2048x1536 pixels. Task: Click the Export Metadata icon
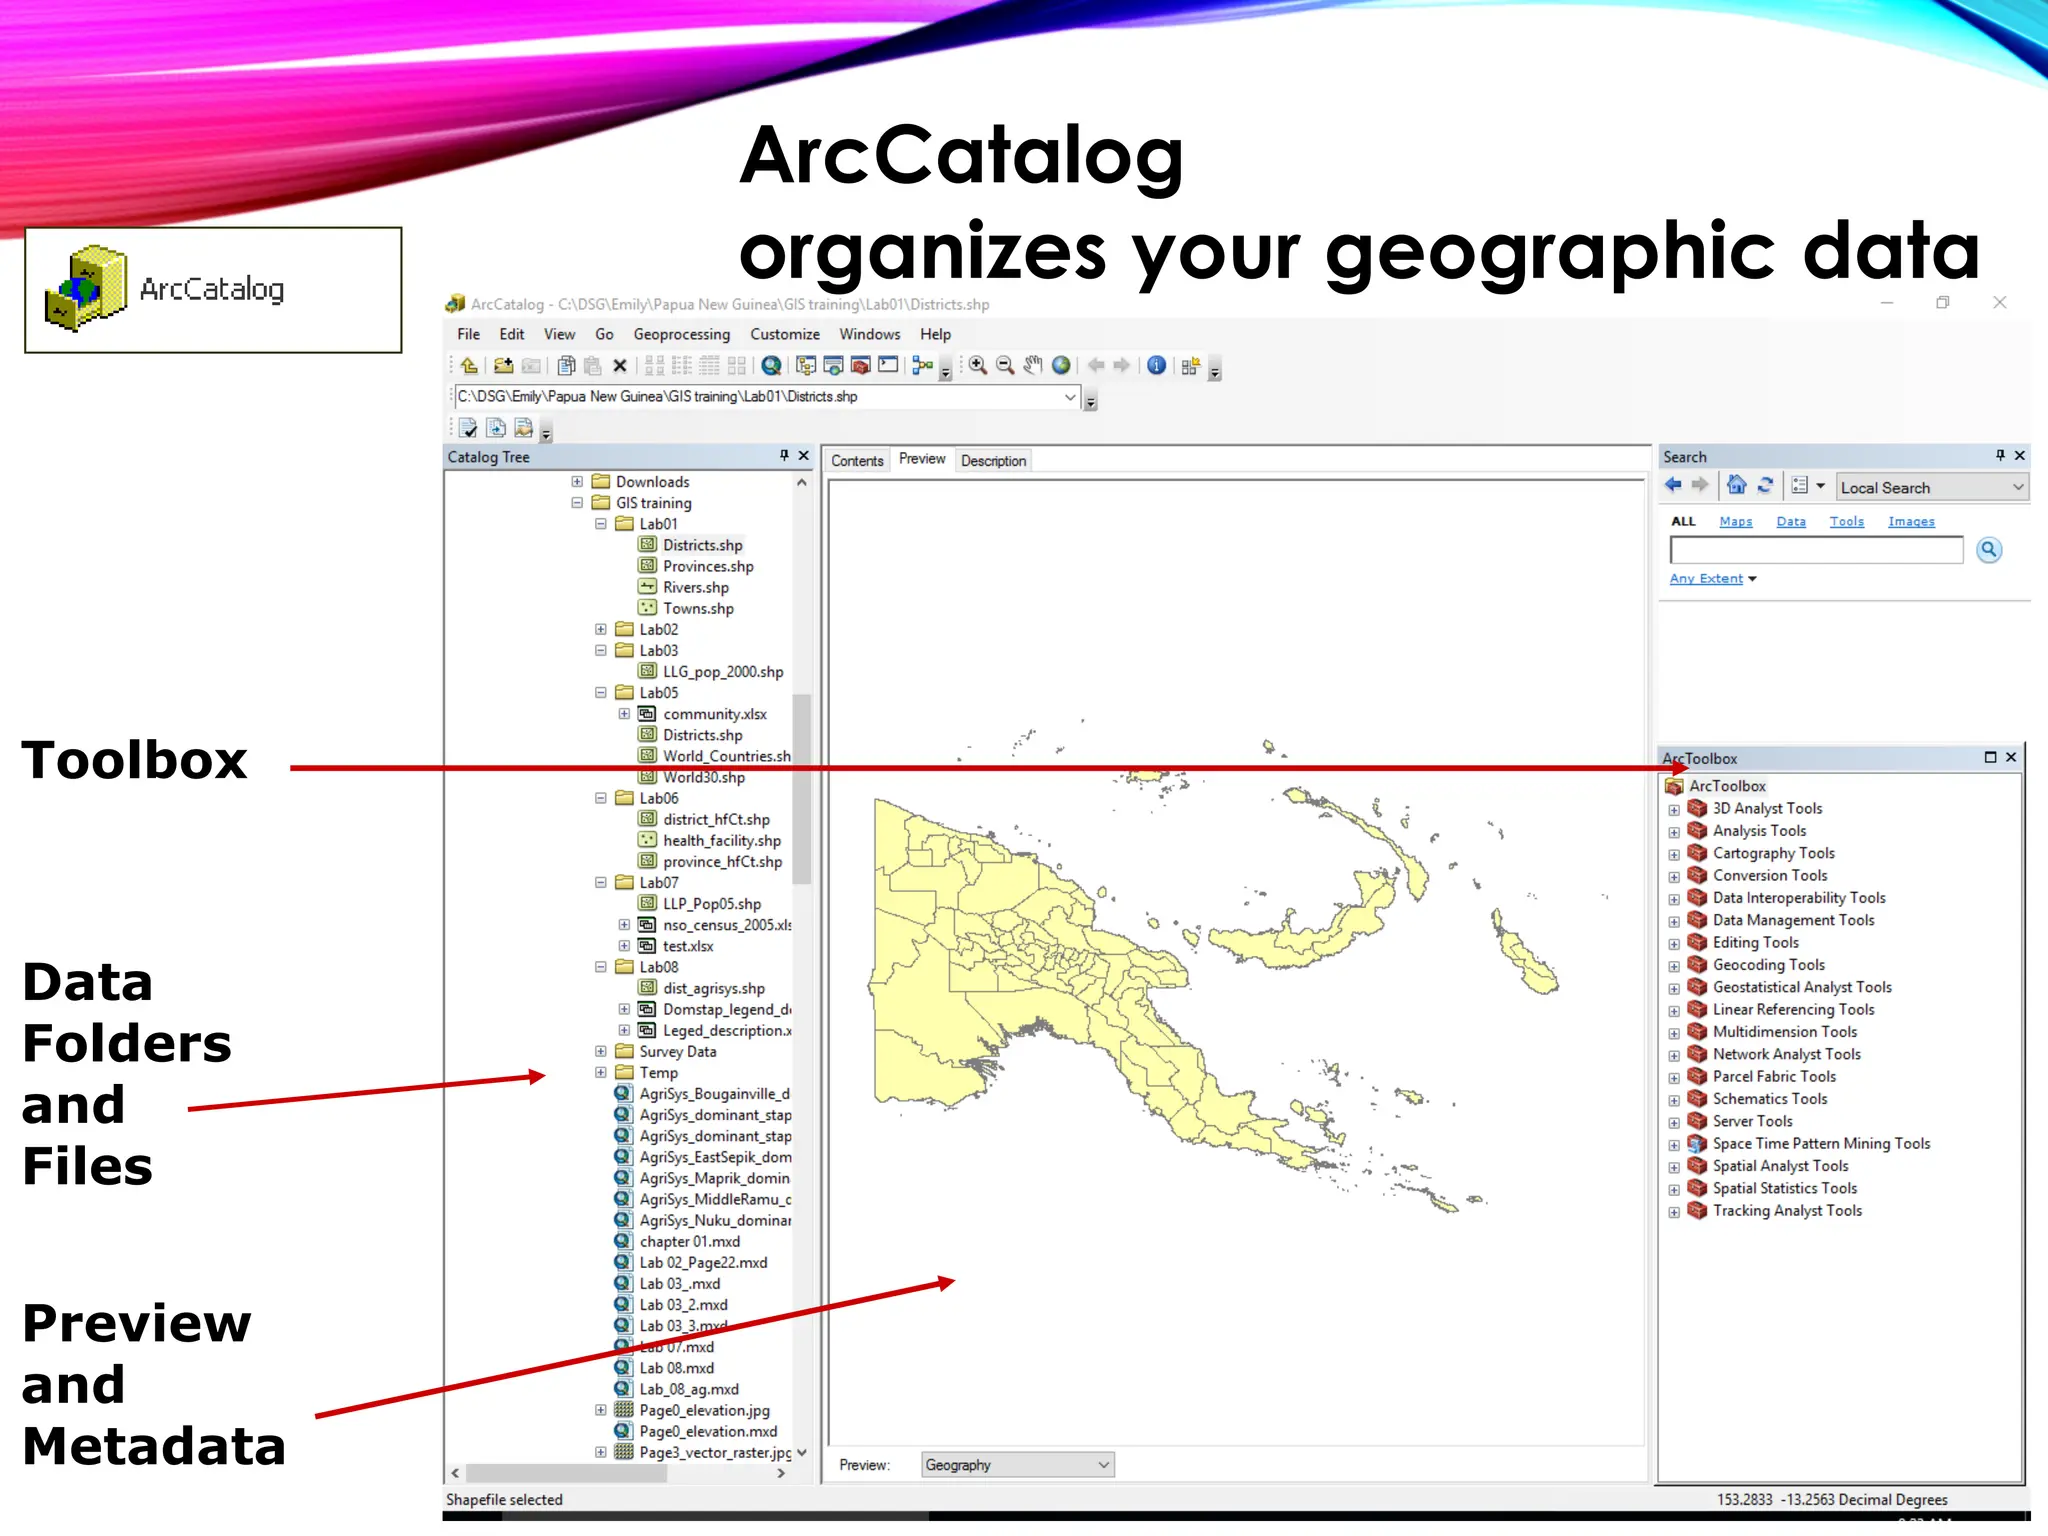click(x=496, y=429)
